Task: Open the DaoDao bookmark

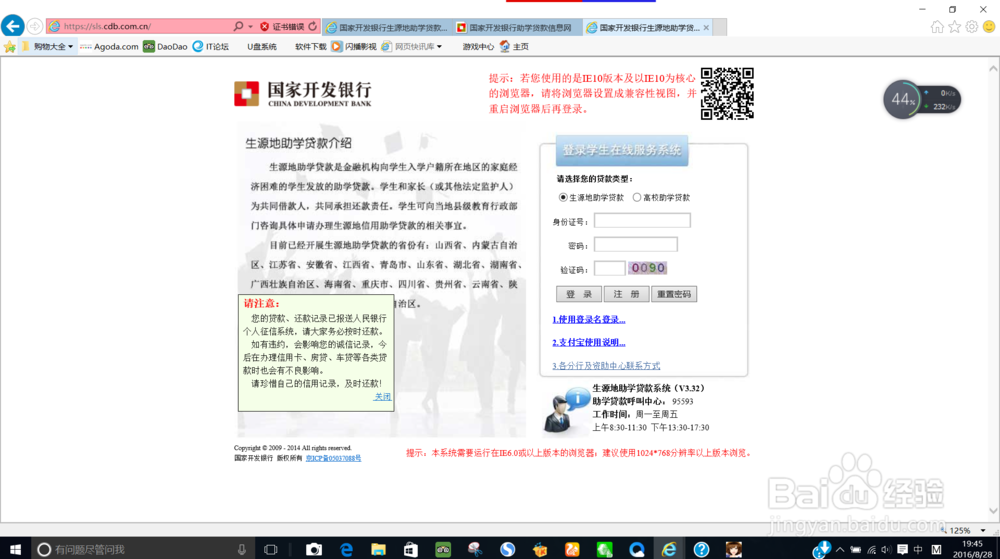Action: point(165,47)
